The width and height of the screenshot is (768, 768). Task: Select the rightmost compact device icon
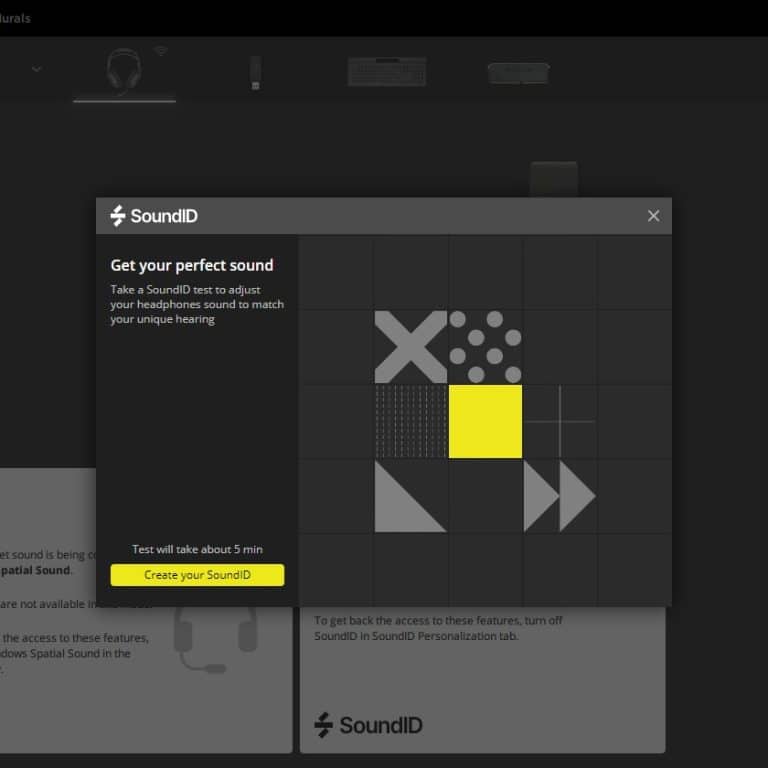click(517, 72)
